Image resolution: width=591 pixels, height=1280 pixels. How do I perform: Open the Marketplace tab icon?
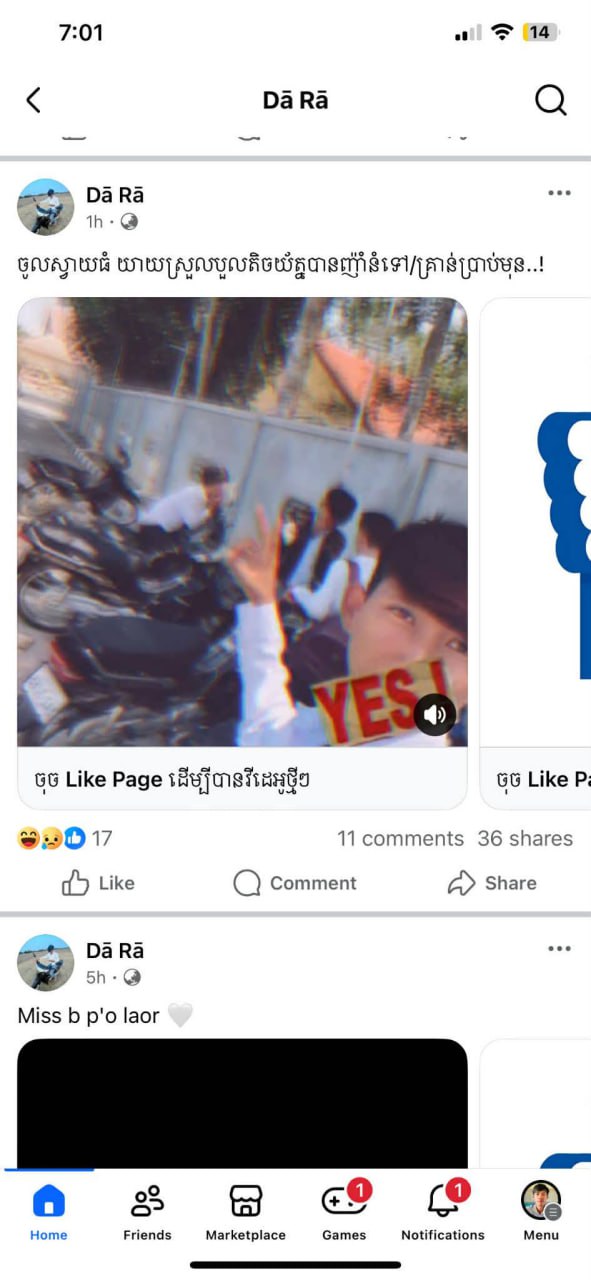pyautogui.click(x=245, y=1200)
